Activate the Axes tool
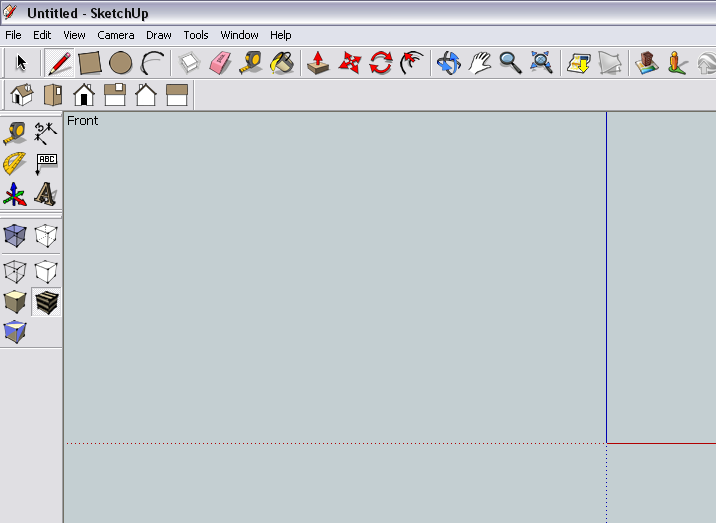This screenshot has height=523, width=716. tap(15, 194)
